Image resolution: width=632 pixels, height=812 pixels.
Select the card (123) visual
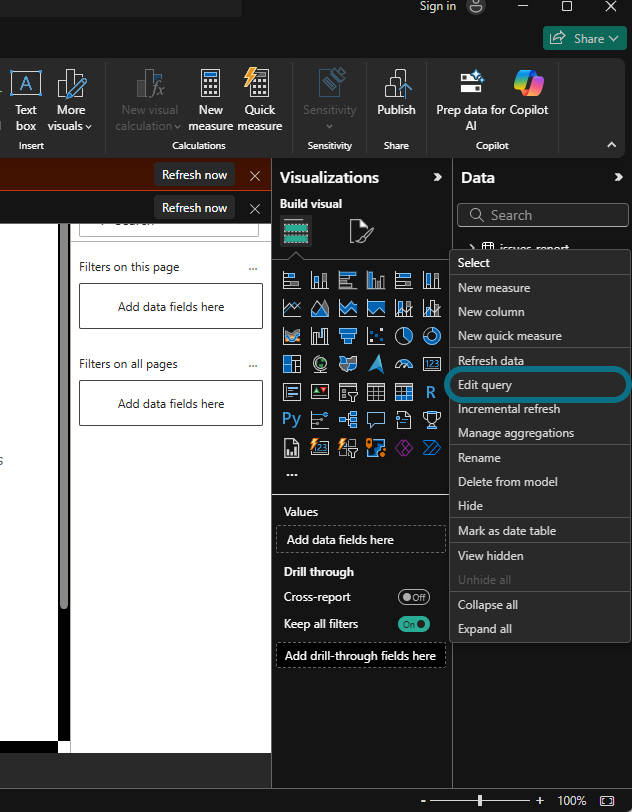coord(432,364)
